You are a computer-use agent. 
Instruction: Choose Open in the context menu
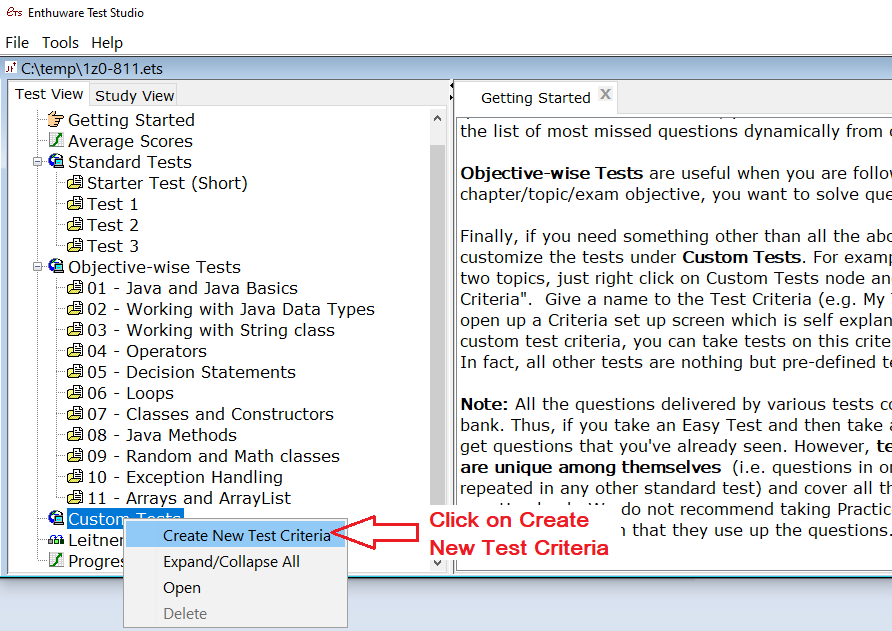[182, 588]
